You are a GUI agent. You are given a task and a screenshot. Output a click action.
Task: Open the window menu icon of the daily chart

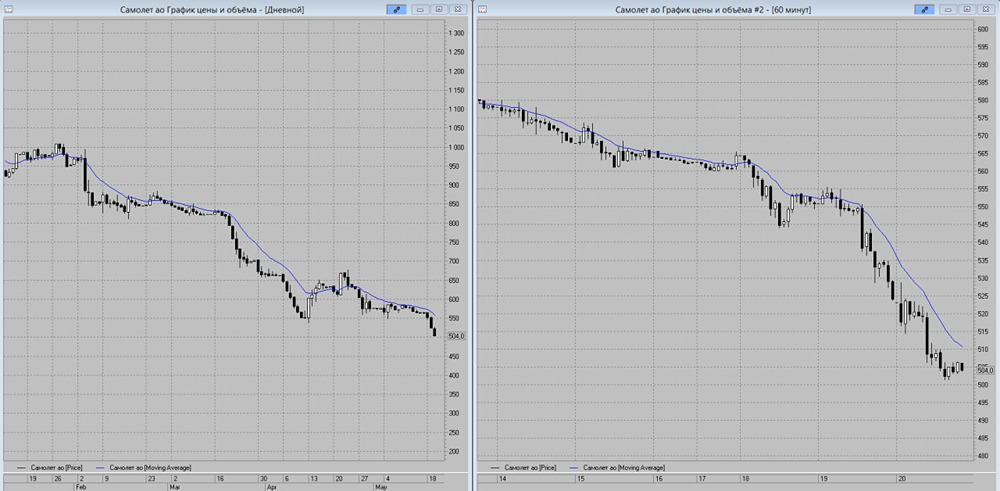click(8, 10)
